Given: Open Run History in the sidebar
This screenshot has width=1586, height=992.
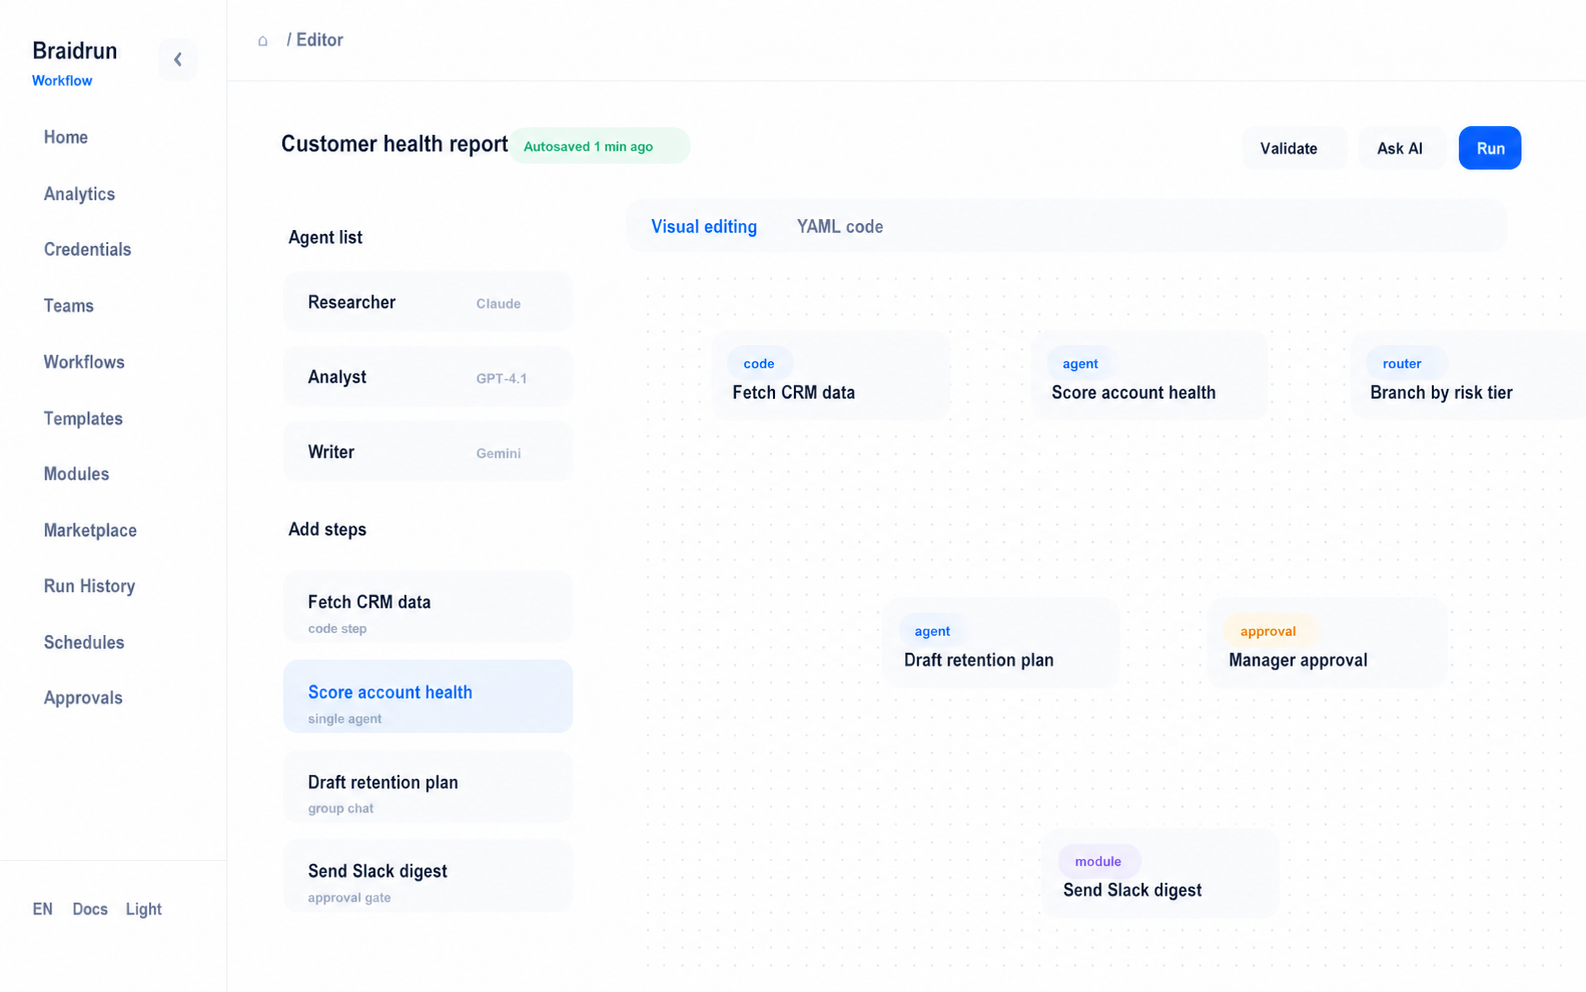Looking at the screenshot, I should [x=90, y=586].
